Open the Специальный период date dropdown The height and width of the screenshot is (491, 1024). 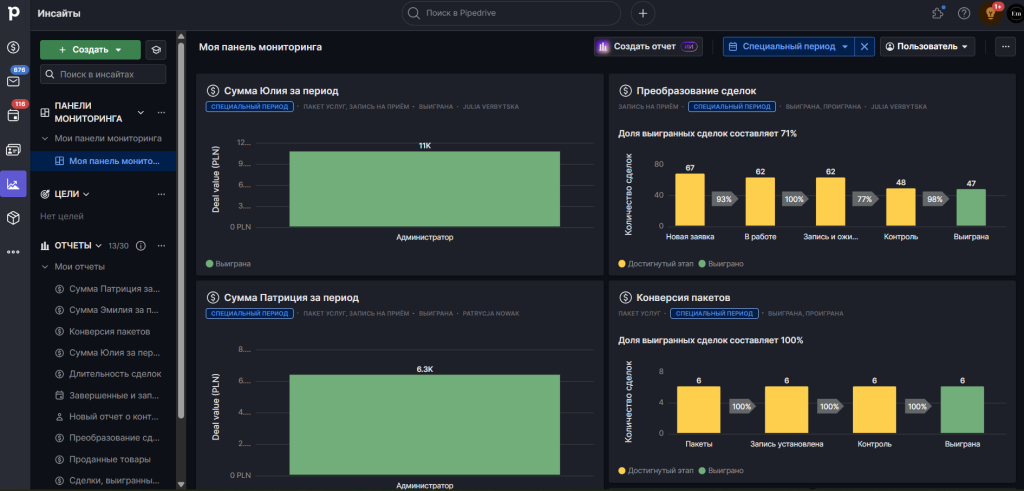pyautogui.click(x=788, y=46)
